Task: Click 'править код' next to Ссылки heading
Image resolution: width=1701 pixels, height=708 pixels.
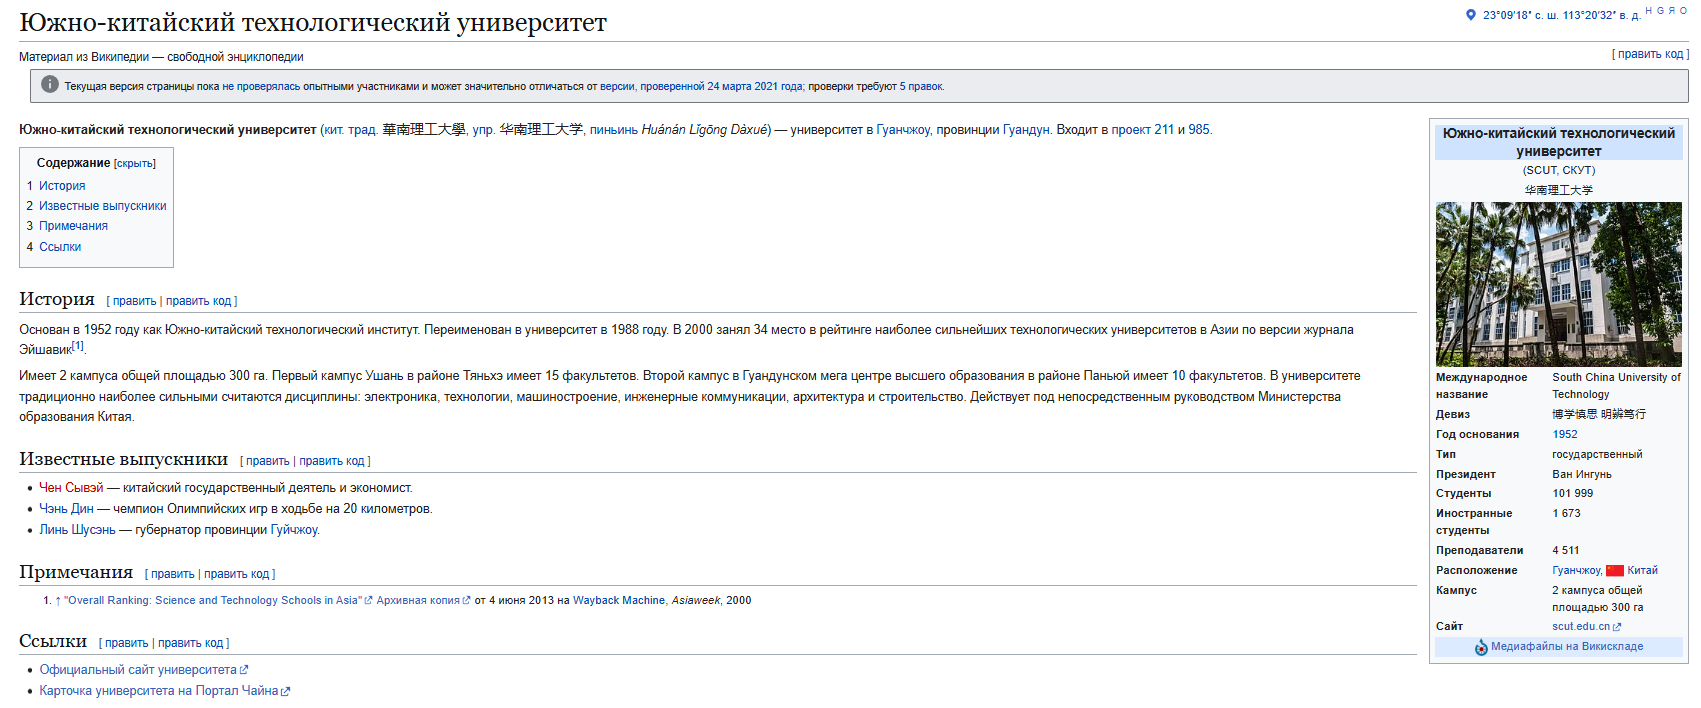Action: point(190,643)
